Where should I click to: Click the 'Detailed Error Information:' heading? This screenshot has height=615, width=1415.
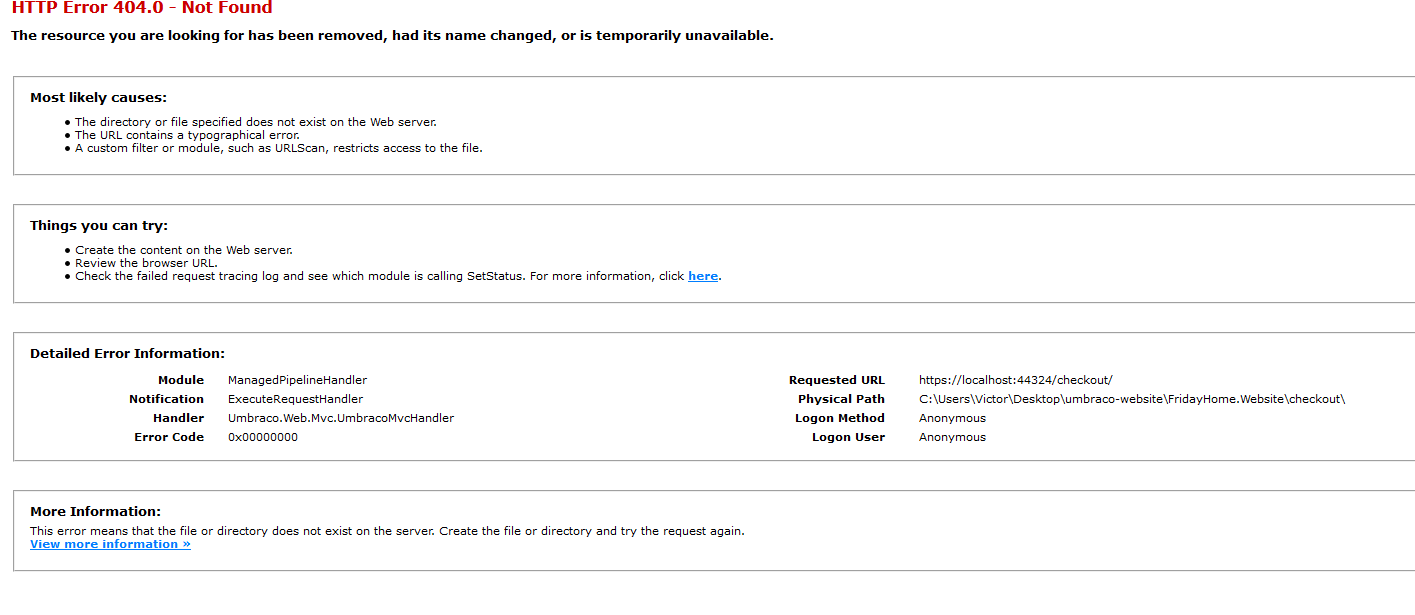(x=127, y=354)
